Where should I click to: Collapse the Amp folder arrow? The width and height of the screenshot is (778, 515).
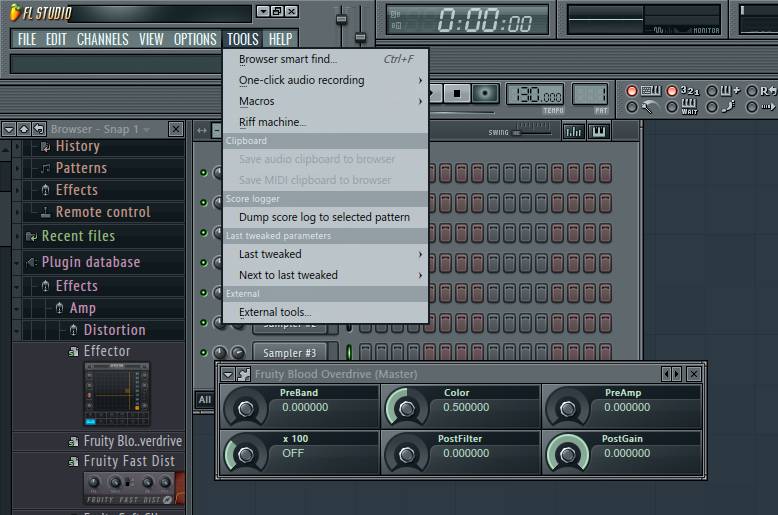coord(17,308)
